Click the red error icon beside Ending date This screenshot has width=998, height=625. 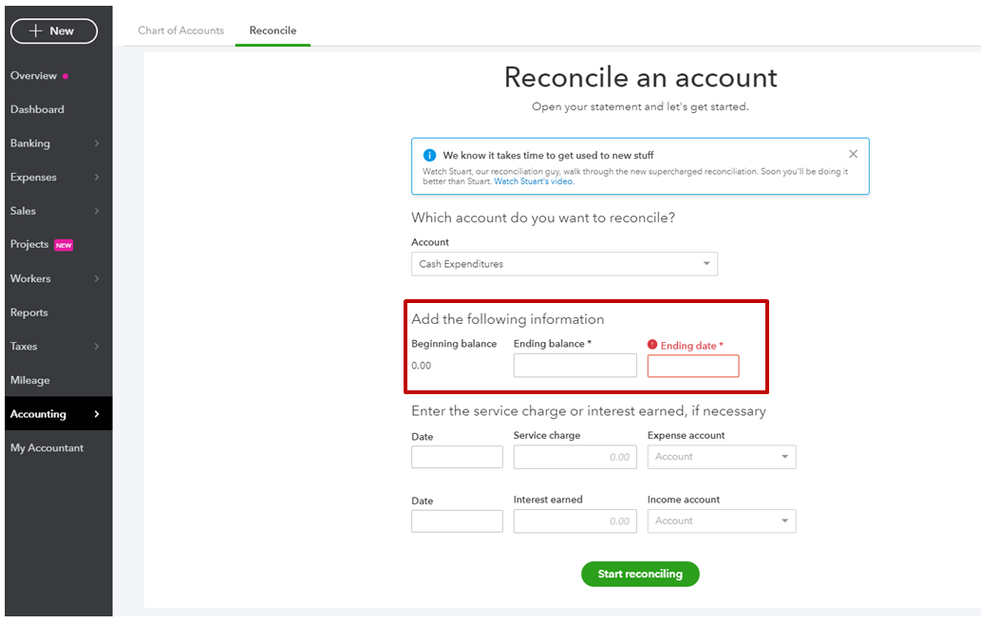click(652, 344)
